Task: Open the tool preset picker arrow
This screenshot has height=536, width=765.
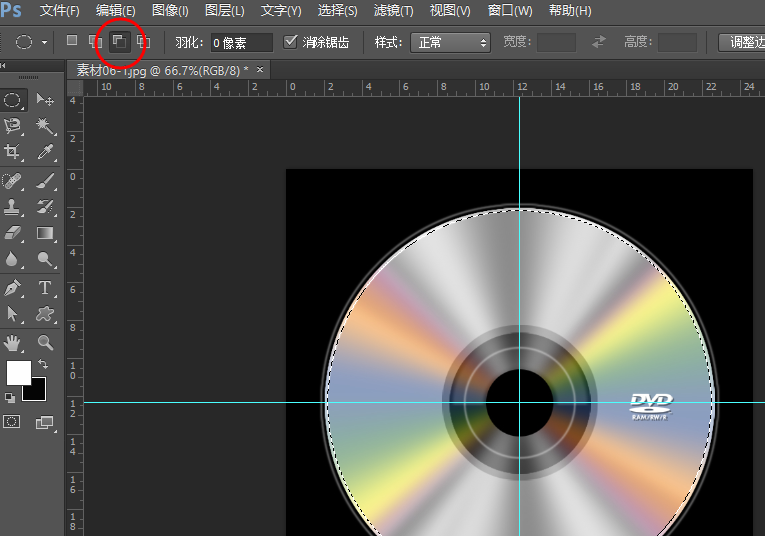Action: 44,42
